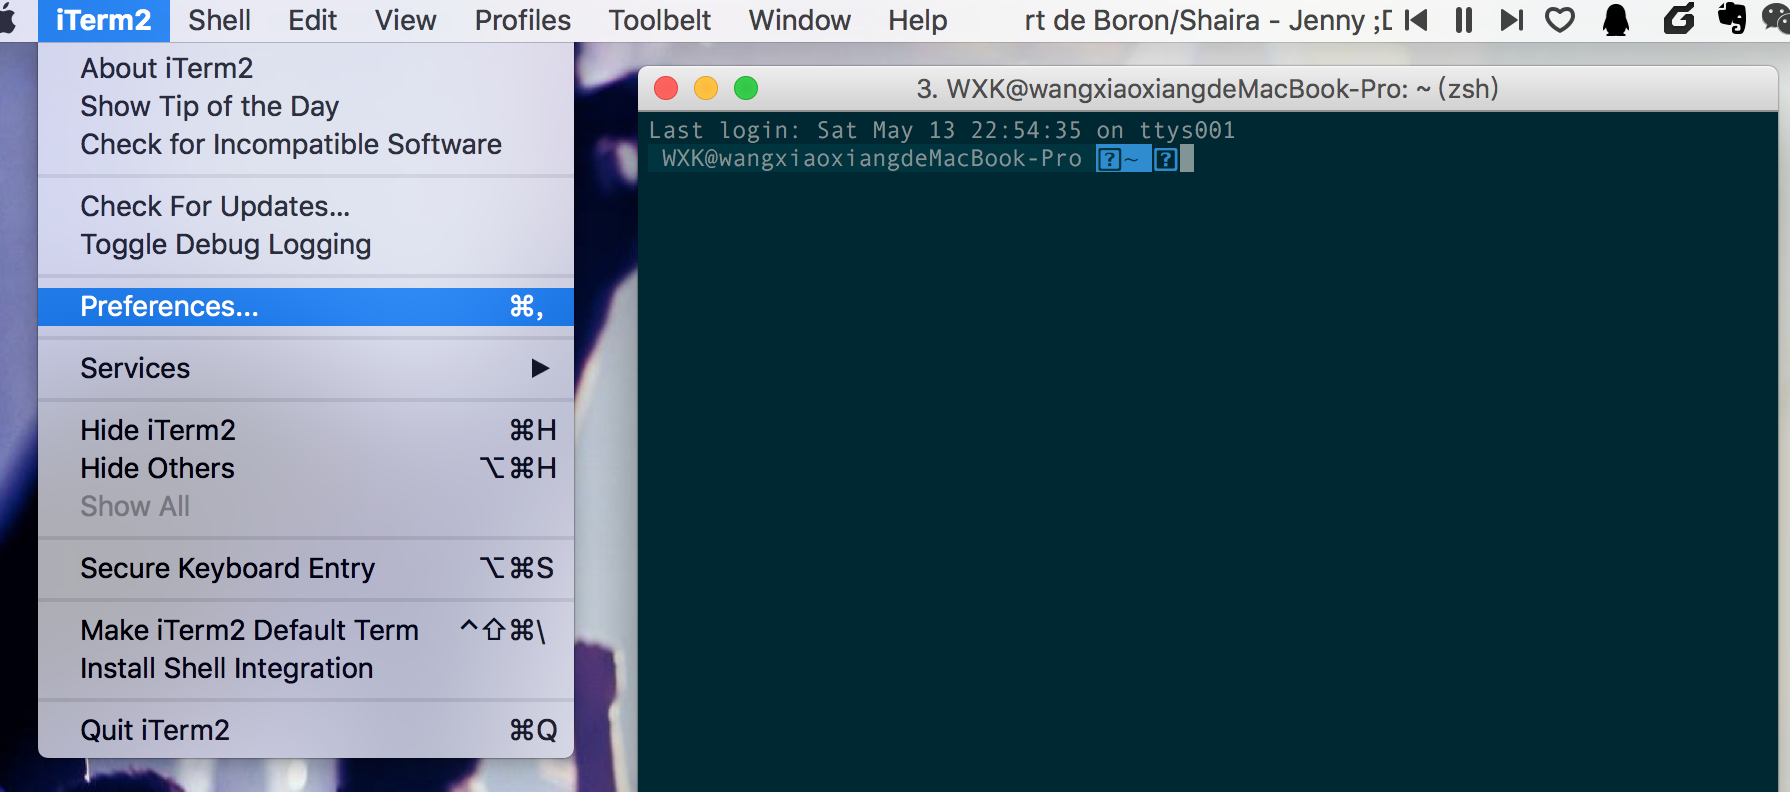Select Check For Updates menu item
This screenshot has width=1790, height=792.
tap(215, 206)
